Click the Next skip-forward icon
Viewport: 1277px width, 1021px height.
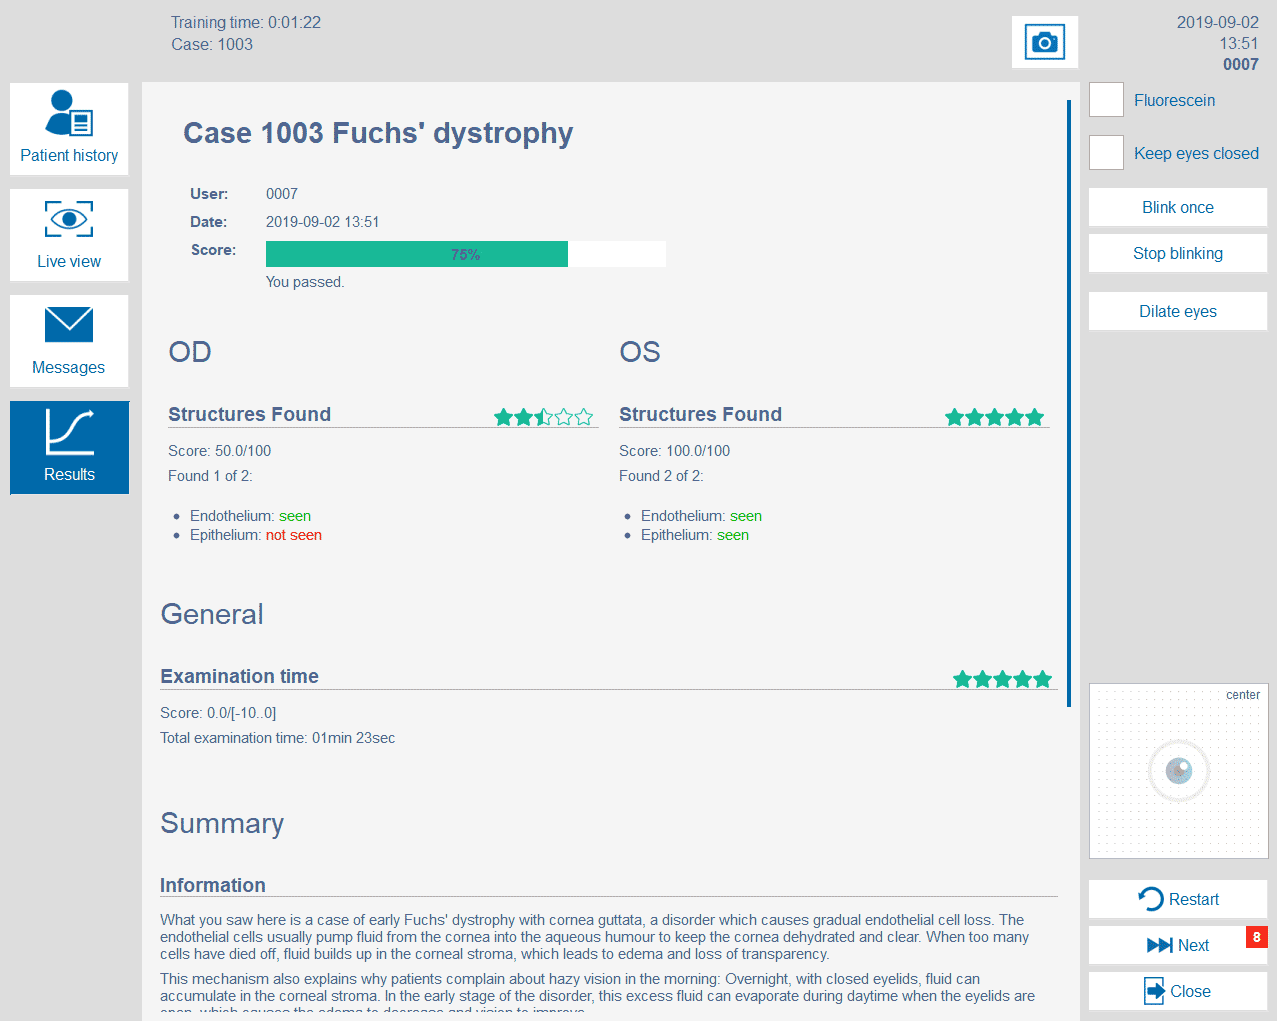pyautogui.click(x=1159, y=945)
